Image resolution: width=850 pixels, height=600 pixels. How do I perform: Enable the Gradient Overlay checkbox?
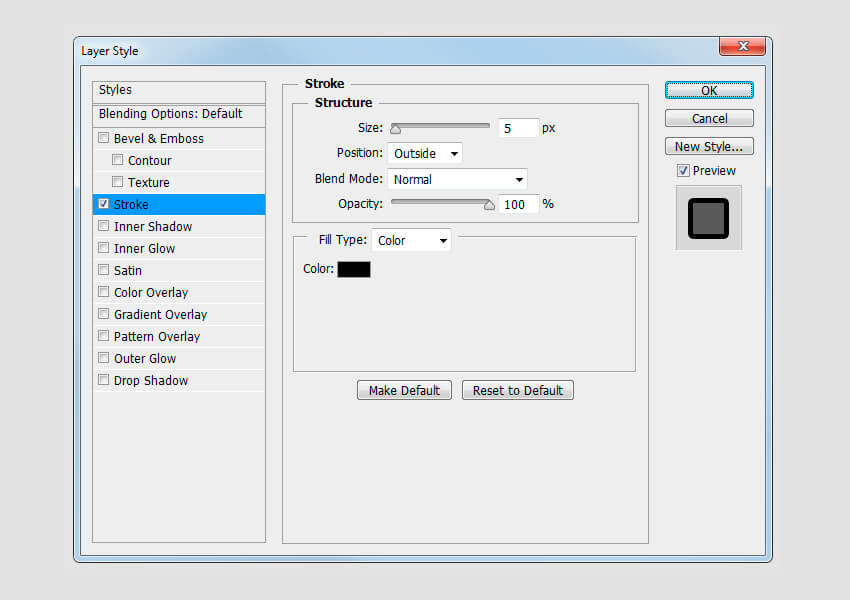pos(104,314)
